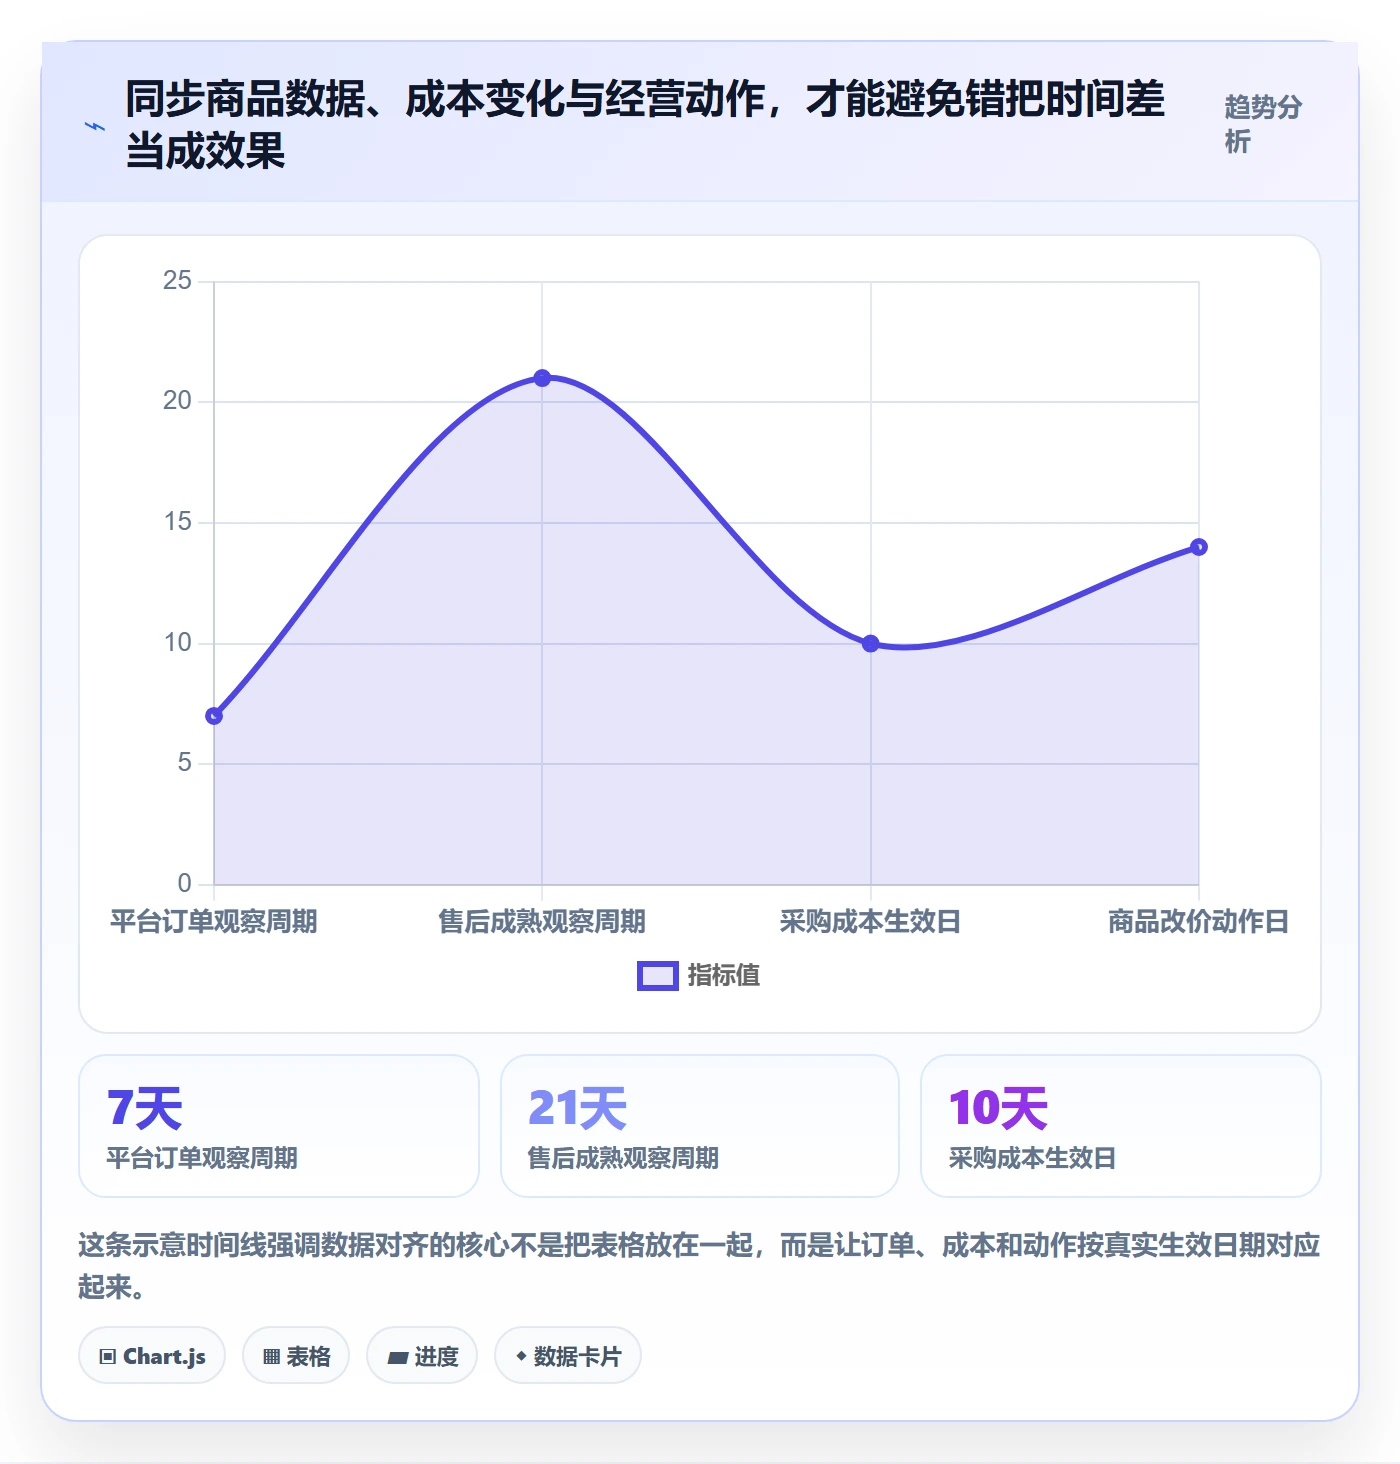Click the bar icon in 进度 chip
Image resolution: width=1400 pixels, height=1464 pixels.
click(x=398, y=1358)
